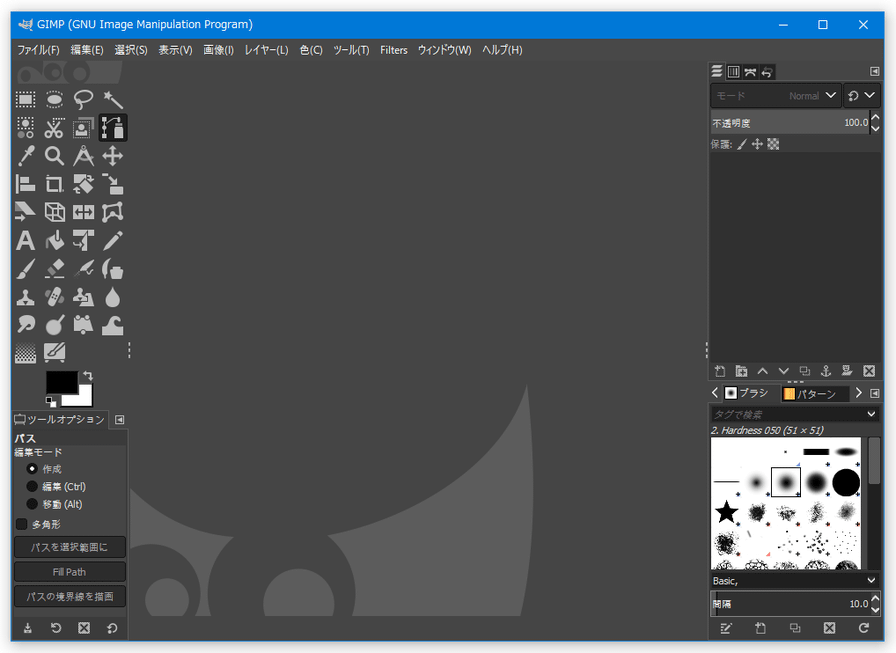Choose the 移動 (Alt) edit mode radio
The image size is (896, 653).
point(32,504)
